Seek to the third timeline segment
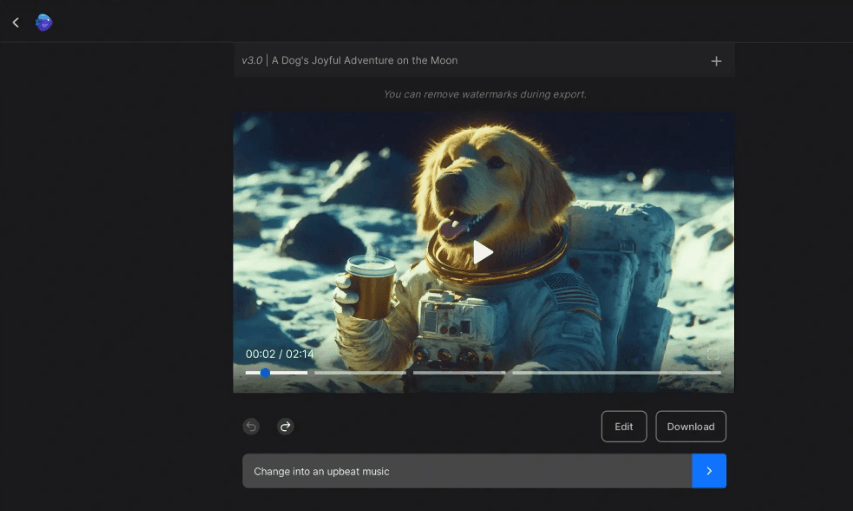The image size is (853, 511). pyautogui.click(x=459, y=373)
